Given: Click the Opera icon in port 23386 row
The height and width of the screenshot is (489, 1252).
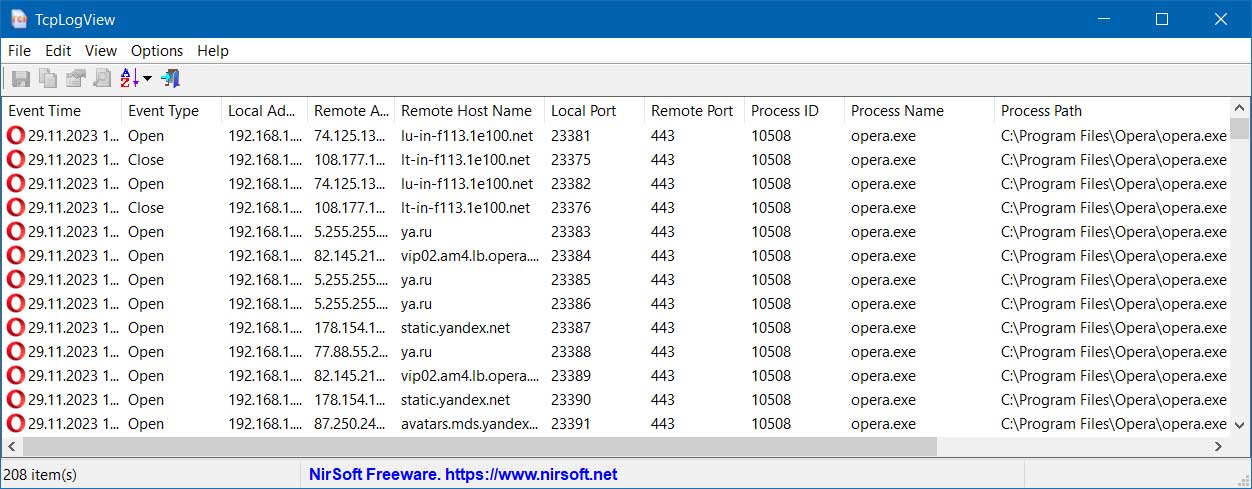Looking at the screenshot, I should tap(16, 304).
